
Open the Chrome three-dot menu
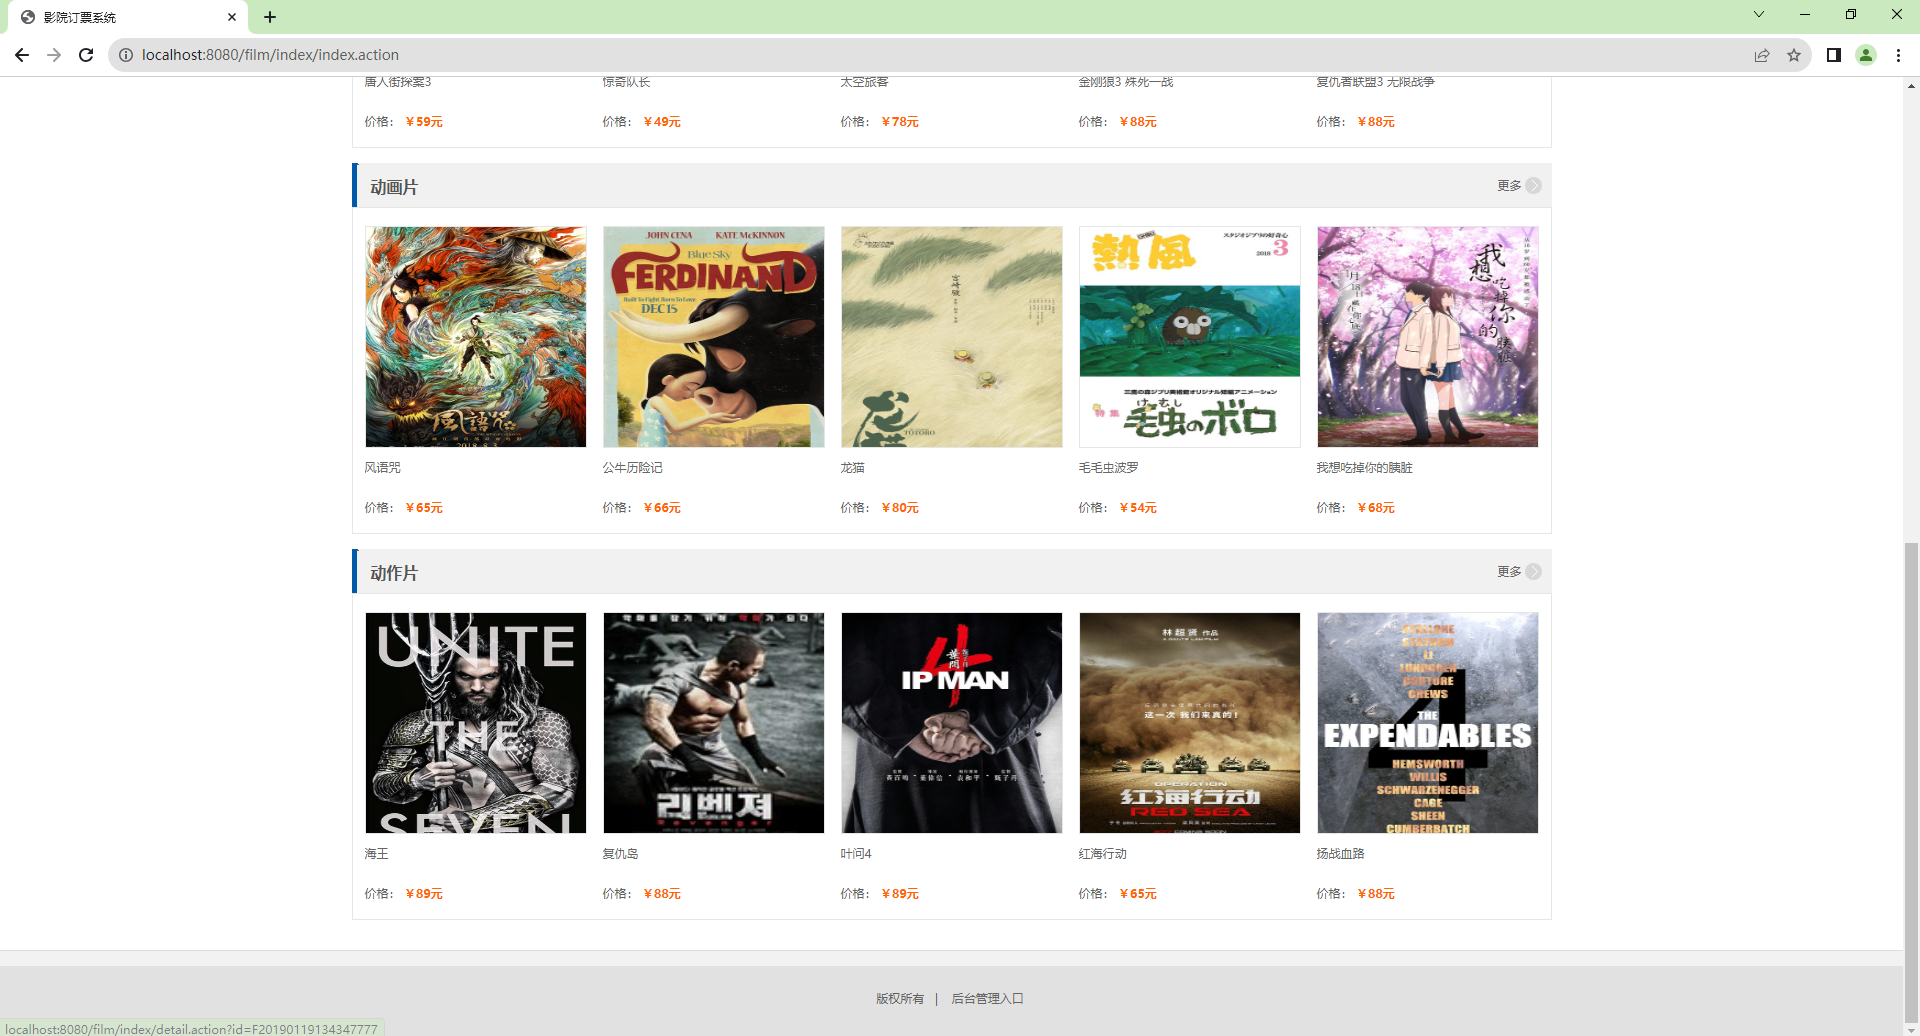(x=1898, y=55)
